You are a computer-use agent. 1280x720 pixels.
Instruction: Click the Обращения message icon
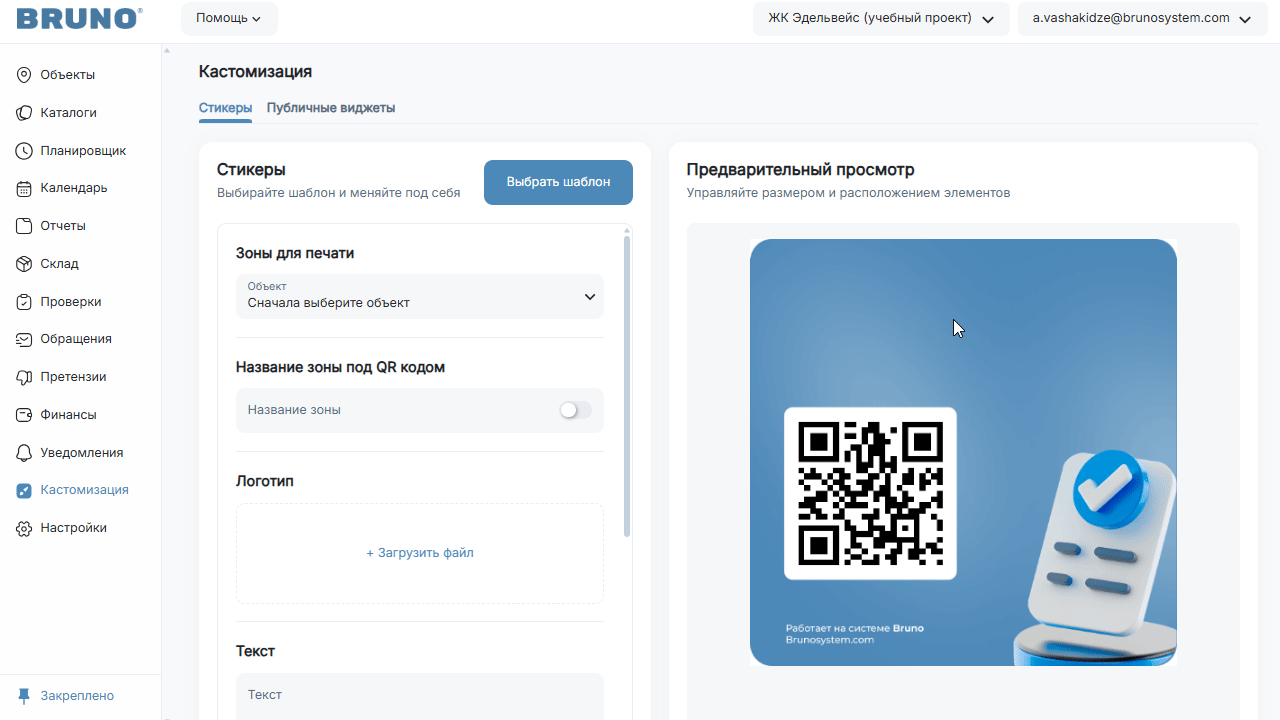pos(24,339)
